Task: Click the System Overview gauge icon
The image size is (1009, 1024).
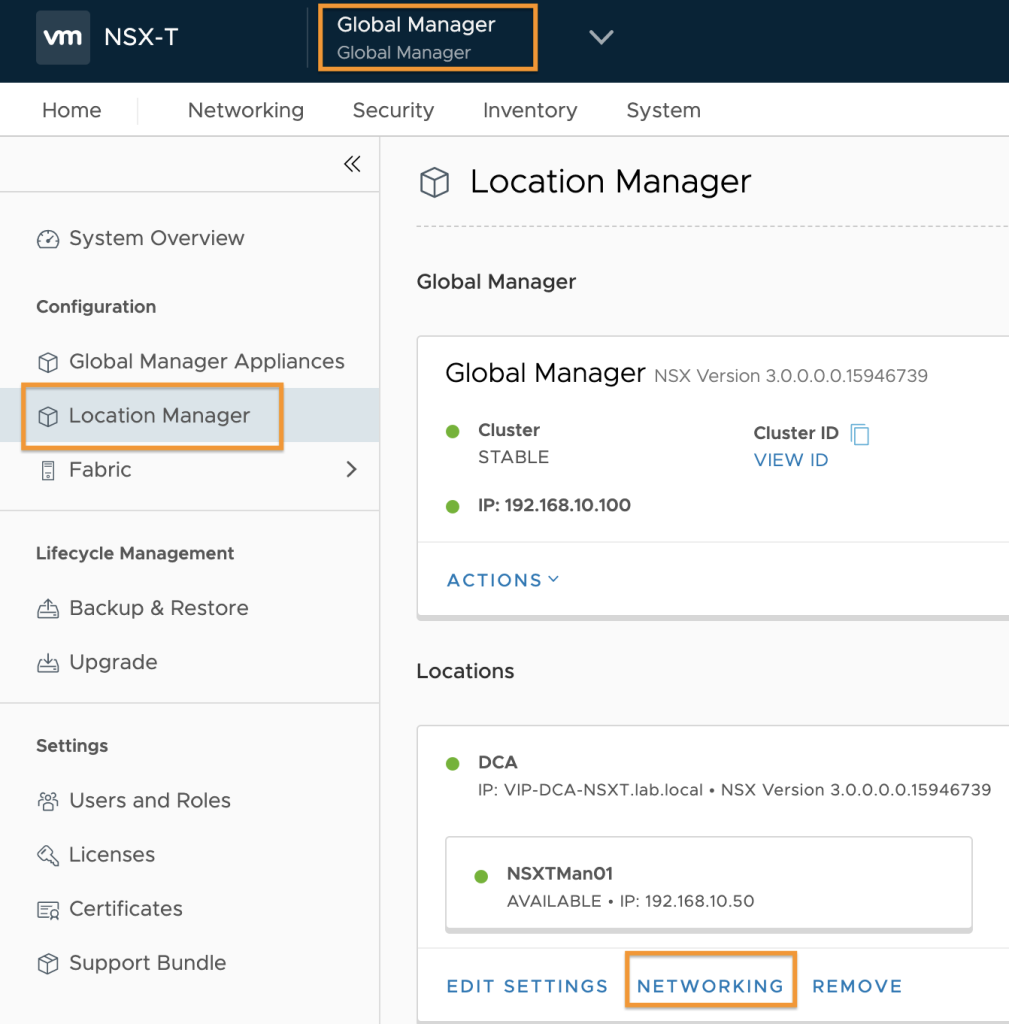Action: [48, 239]
